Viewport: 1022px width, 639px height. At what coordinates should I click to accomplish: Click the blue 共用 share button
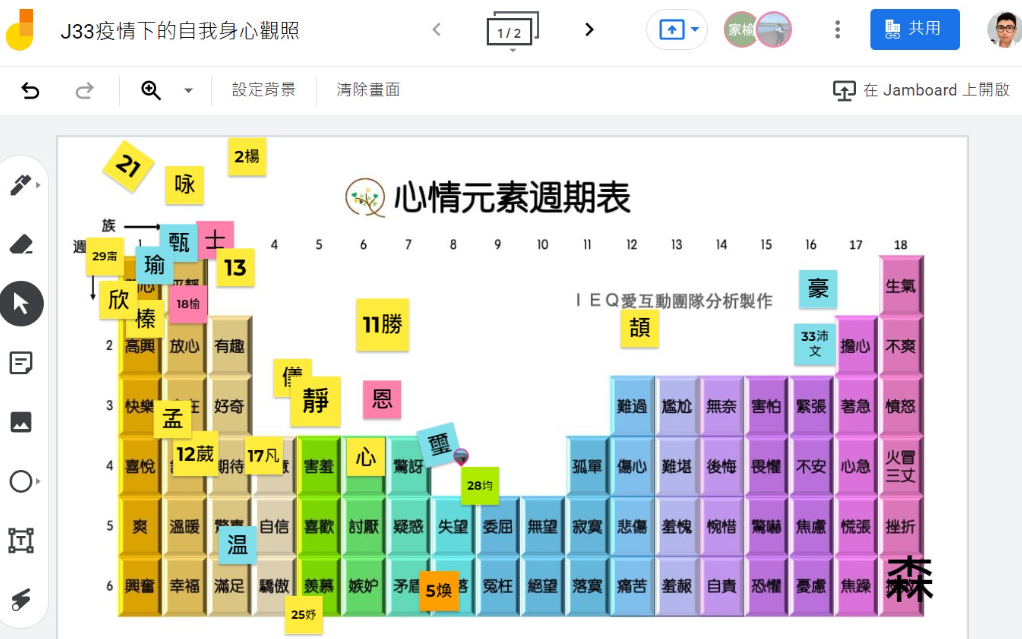coord(914,30)
